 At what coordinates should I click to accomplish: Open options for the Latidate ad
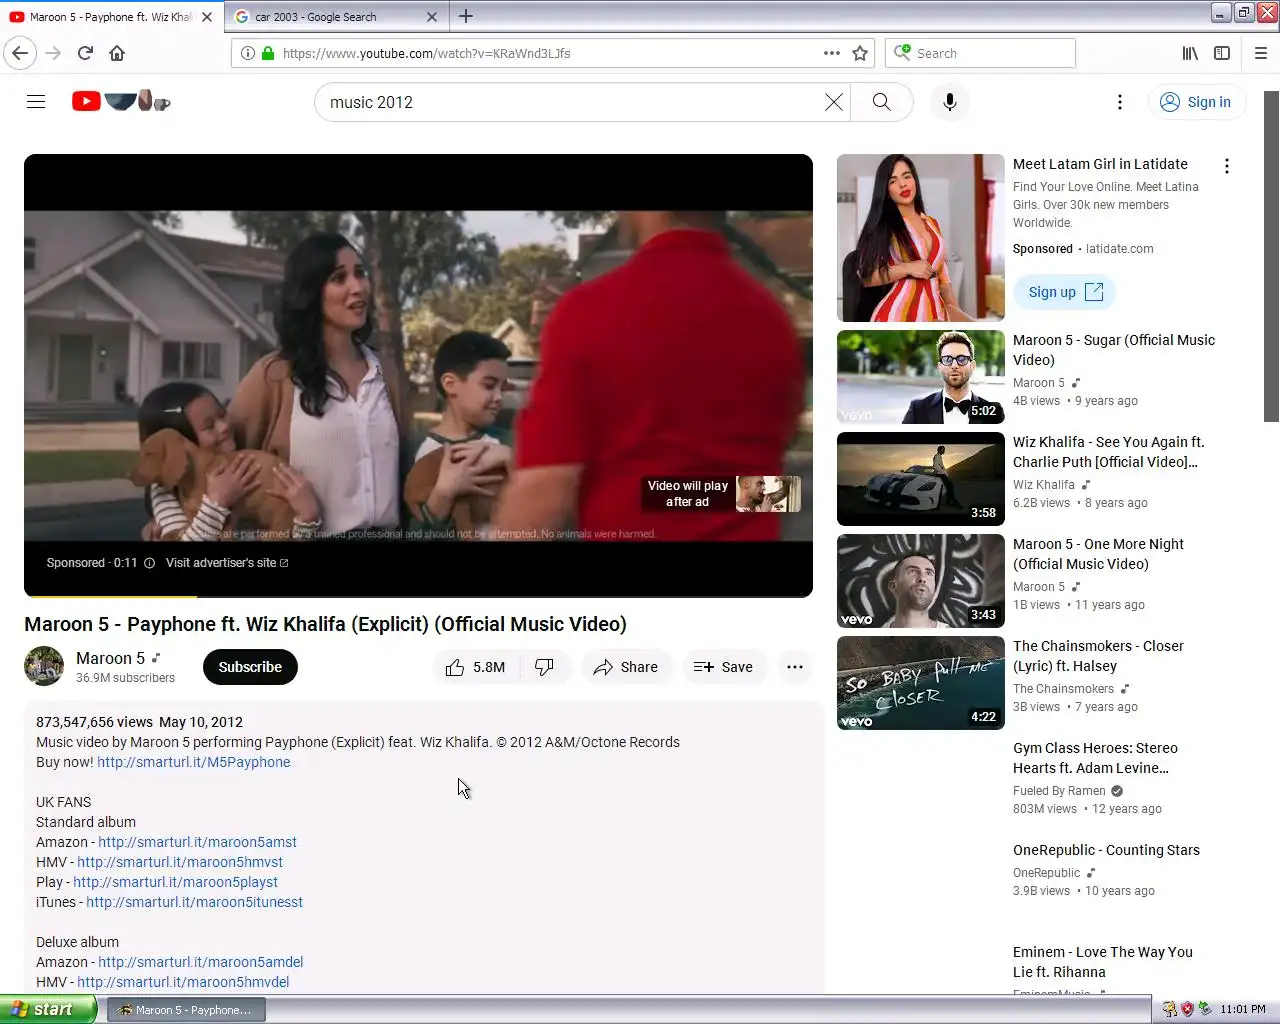[1227, 166]
